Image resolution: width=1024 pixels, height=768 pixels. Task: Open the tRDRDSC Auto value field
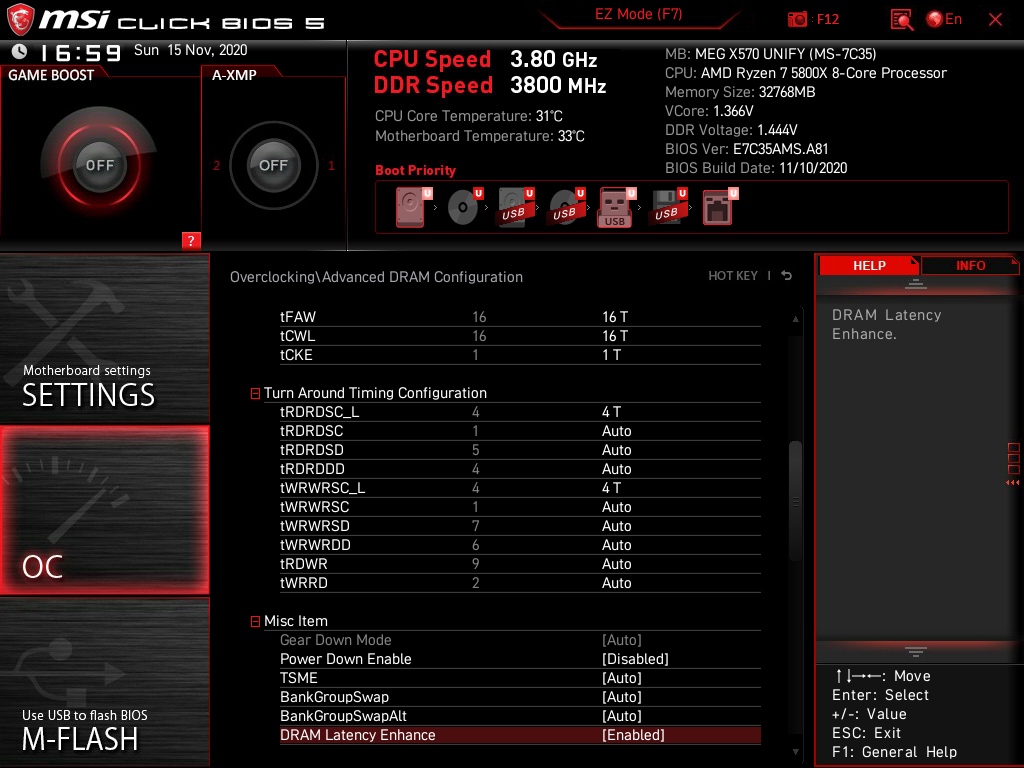click(616, 431)
